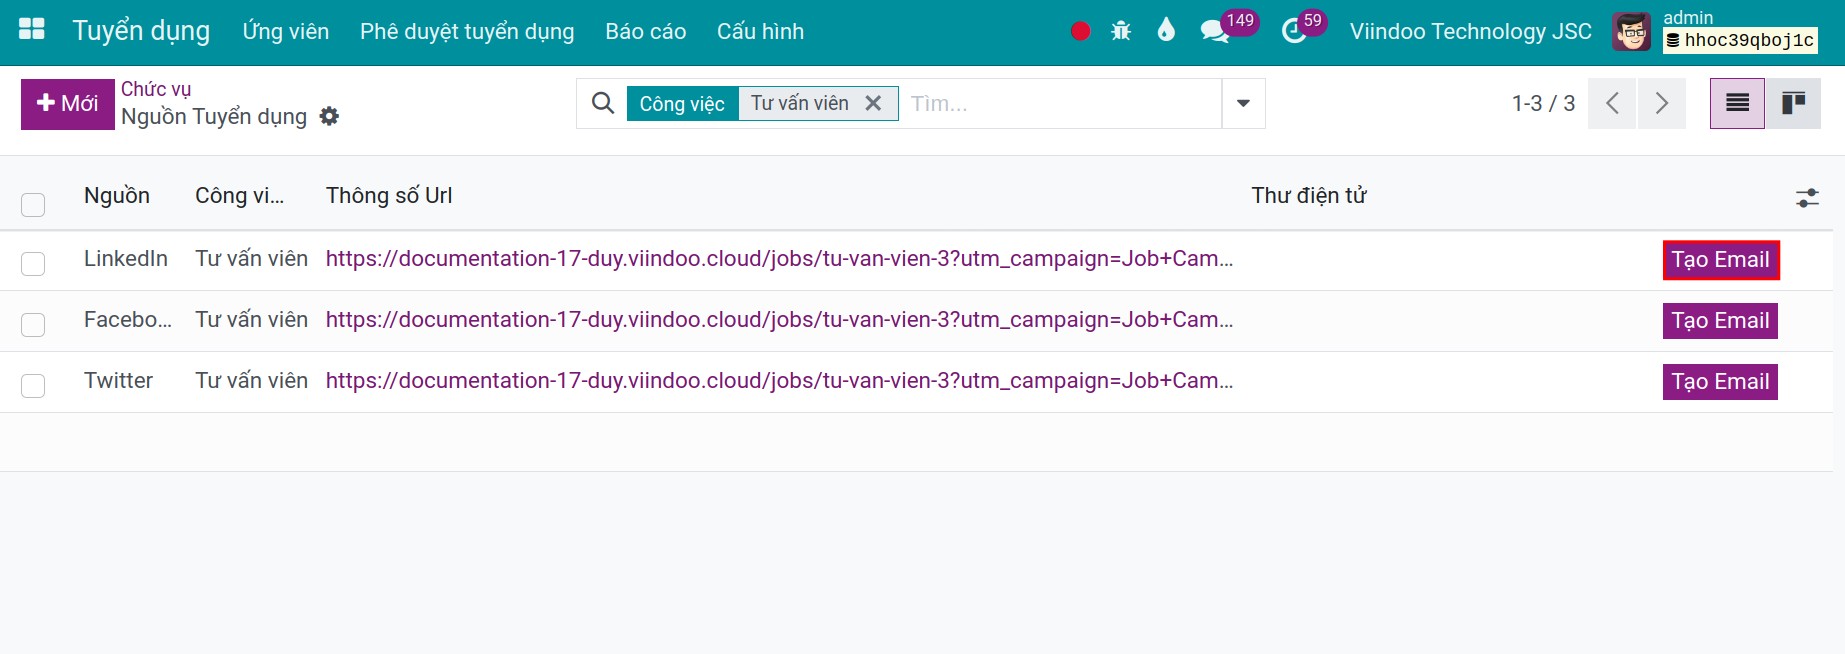Sort by Thông số Url column header
1845x654 pixels.
[x=389, y=196]
